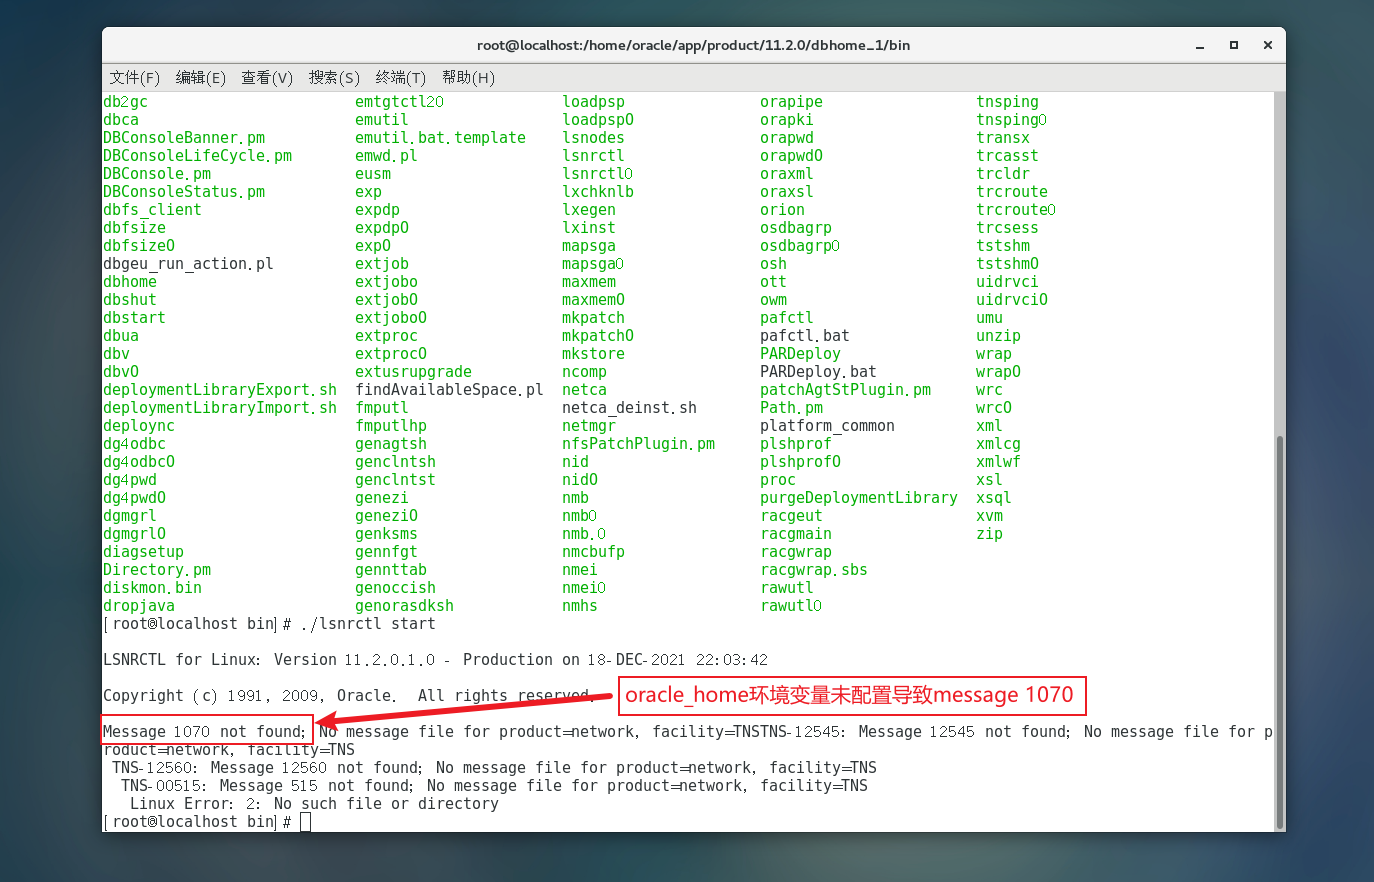
Task: Click the file name zip
Action: [x=989, y=534]
